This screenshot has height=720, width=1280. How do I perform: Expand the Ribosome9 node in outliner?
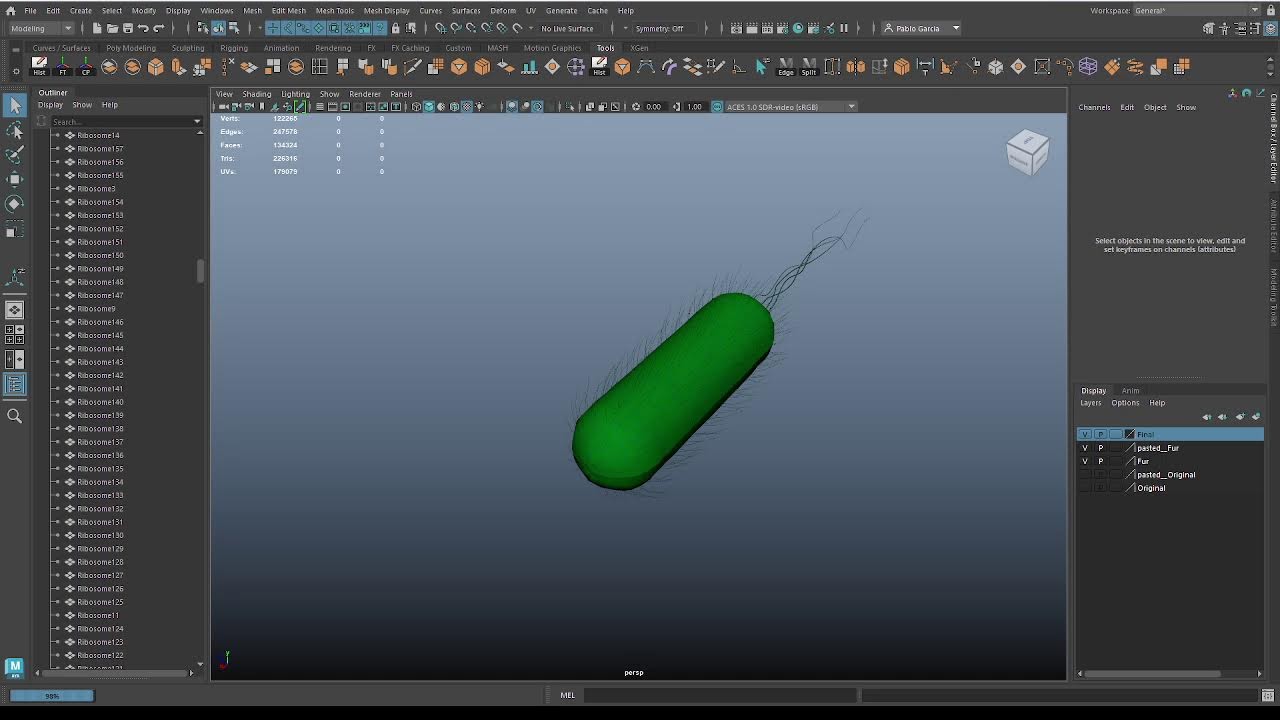(x=56, y=309)
